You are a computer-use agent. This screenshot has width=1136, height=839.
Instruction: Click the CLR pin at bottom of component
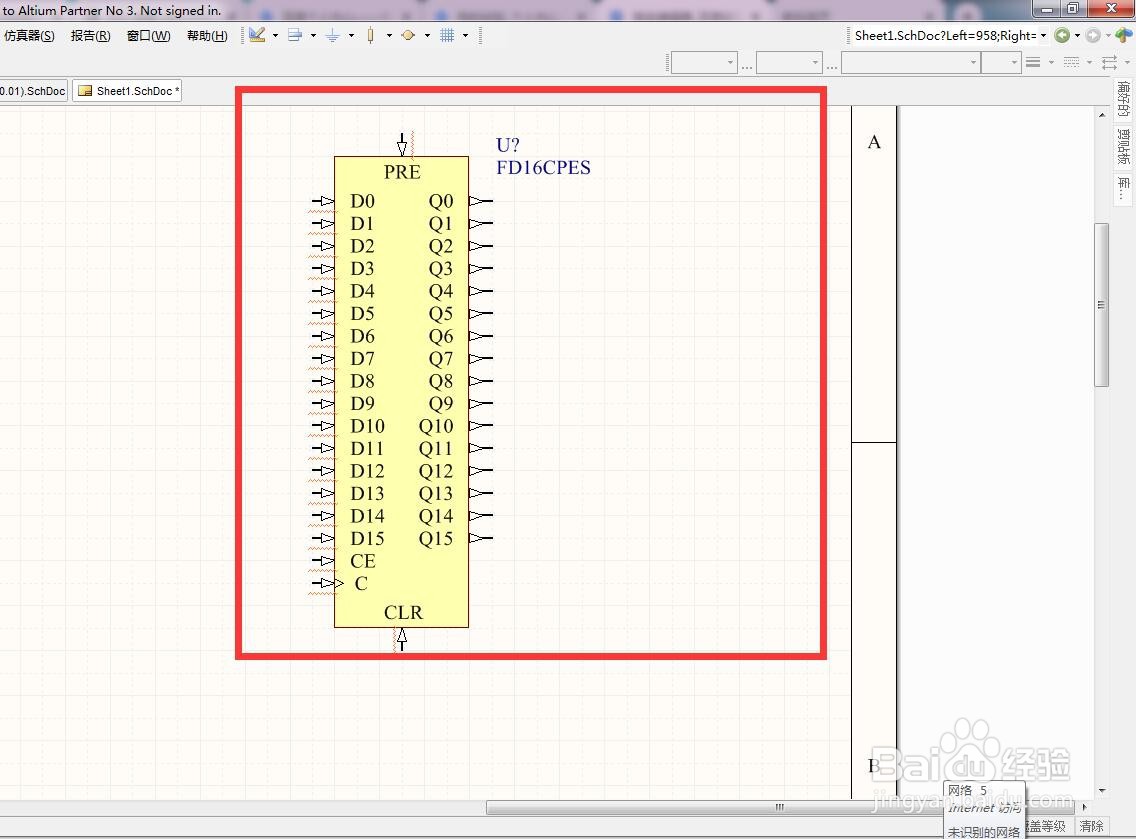[x=401, y=639]
